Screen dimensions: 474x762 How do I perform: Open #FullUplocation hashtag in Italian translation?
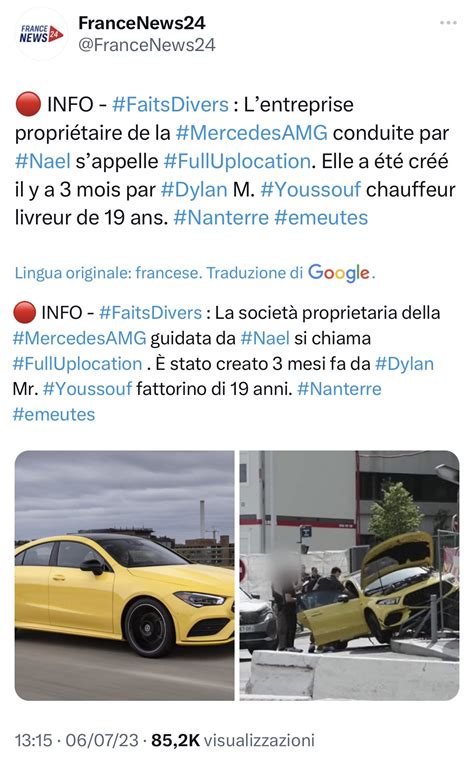pyautogui.click(x=77, y=364)
